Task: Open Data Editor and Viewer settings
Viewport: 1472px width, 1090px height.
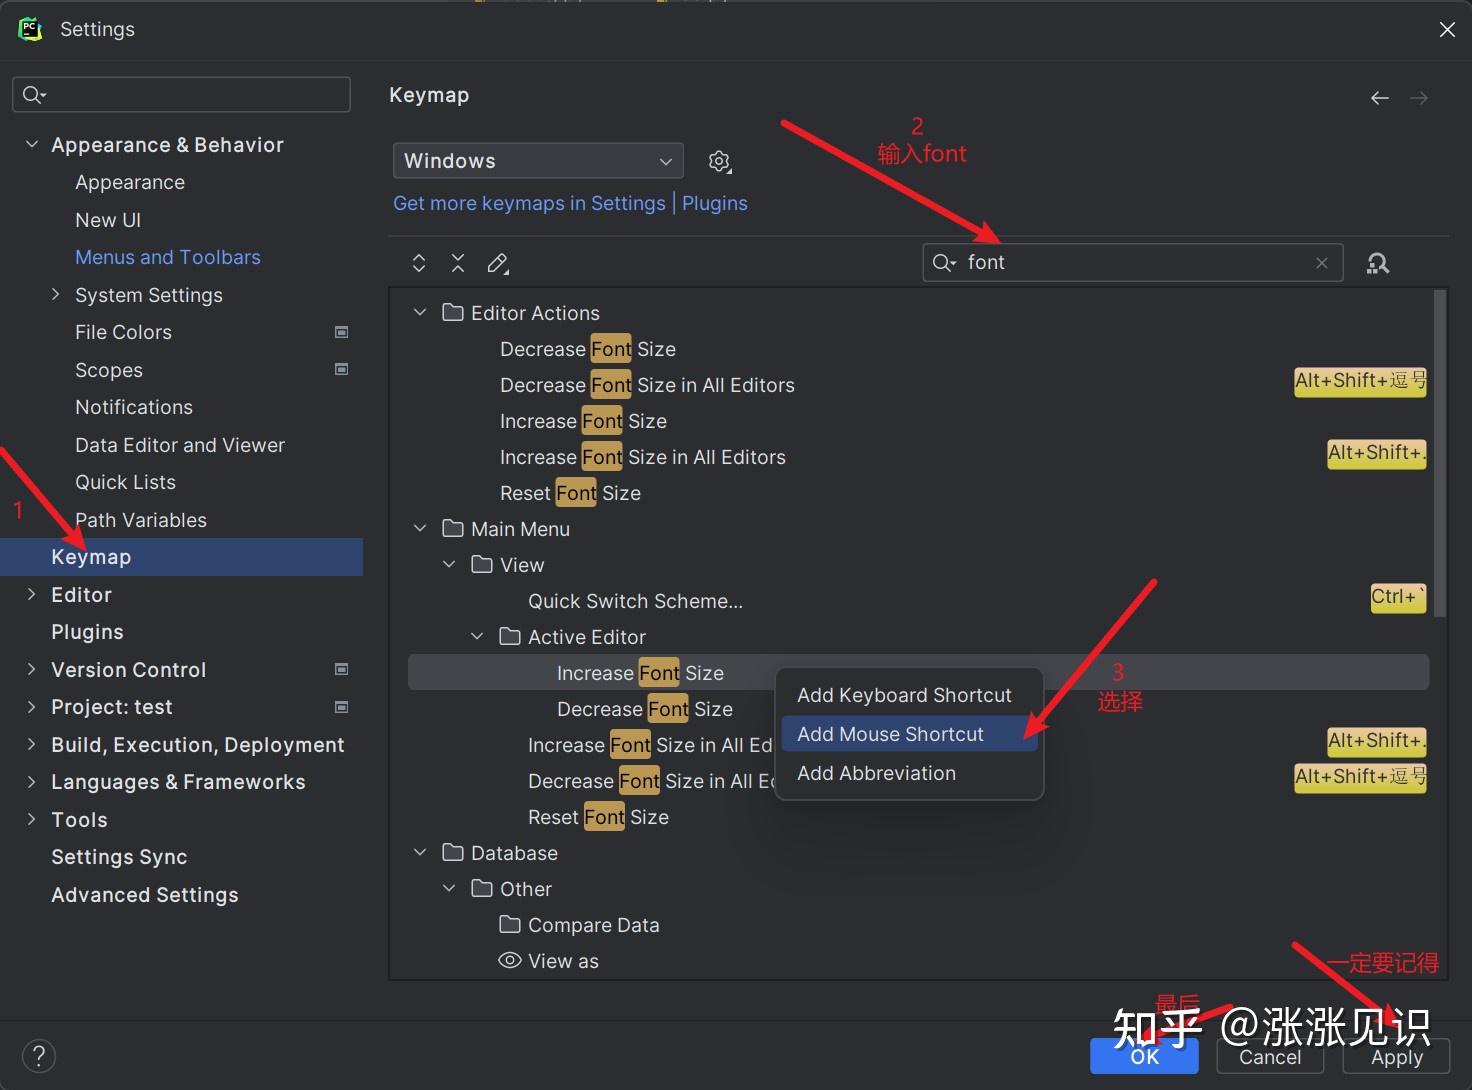Action: pyautogui.click(x=180, y=445)
